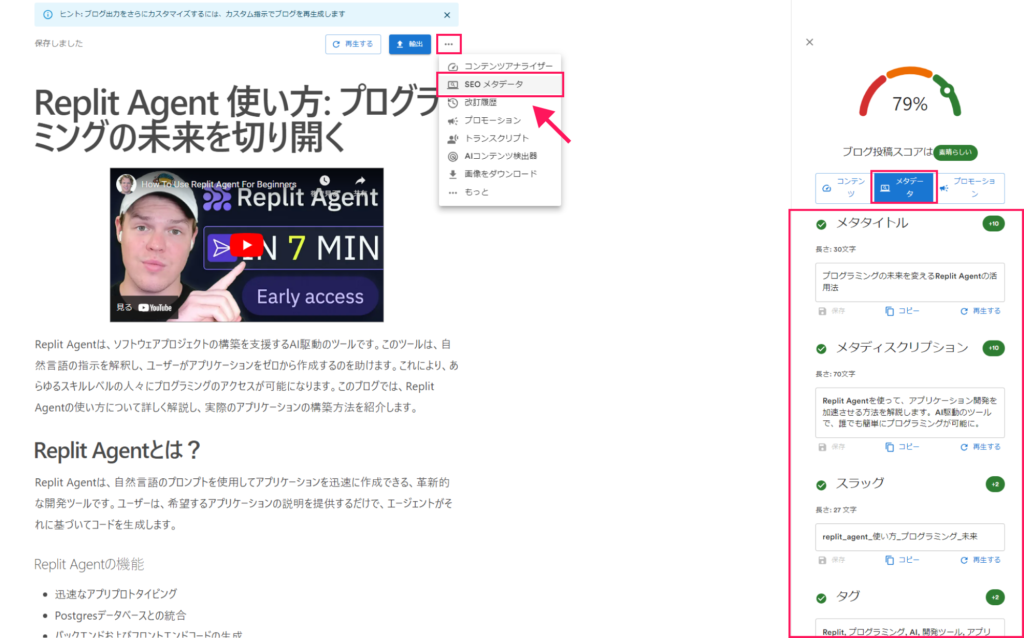Click the 再生する regenerate button in toolbar

353,44
